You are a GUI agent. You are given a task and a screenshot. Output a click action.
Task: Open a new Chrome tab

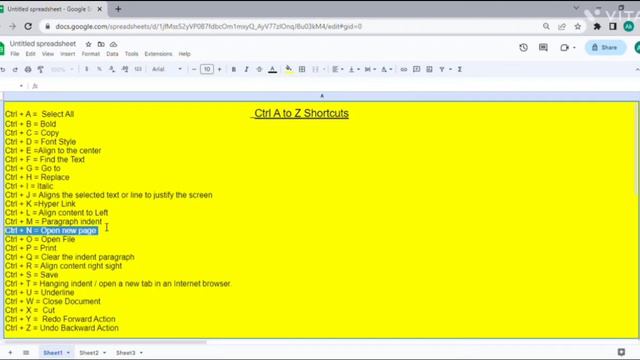click(x=118, y=9)
